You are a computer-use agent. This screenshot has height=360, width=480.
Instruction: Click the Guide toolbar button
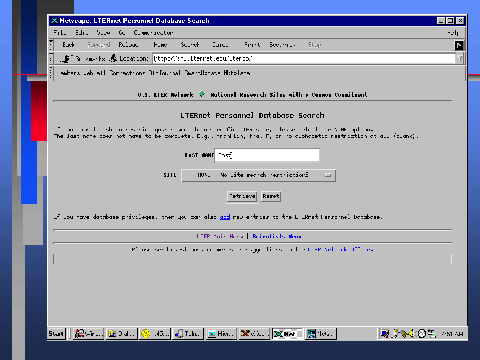(x=220, y=45)
